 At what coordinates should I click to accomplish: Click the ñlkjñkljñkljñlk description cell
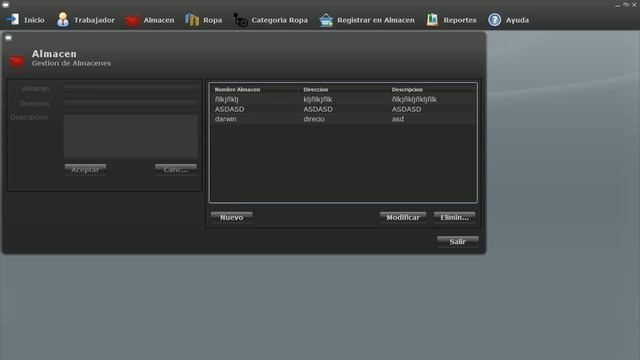click(x=414, y=100)
